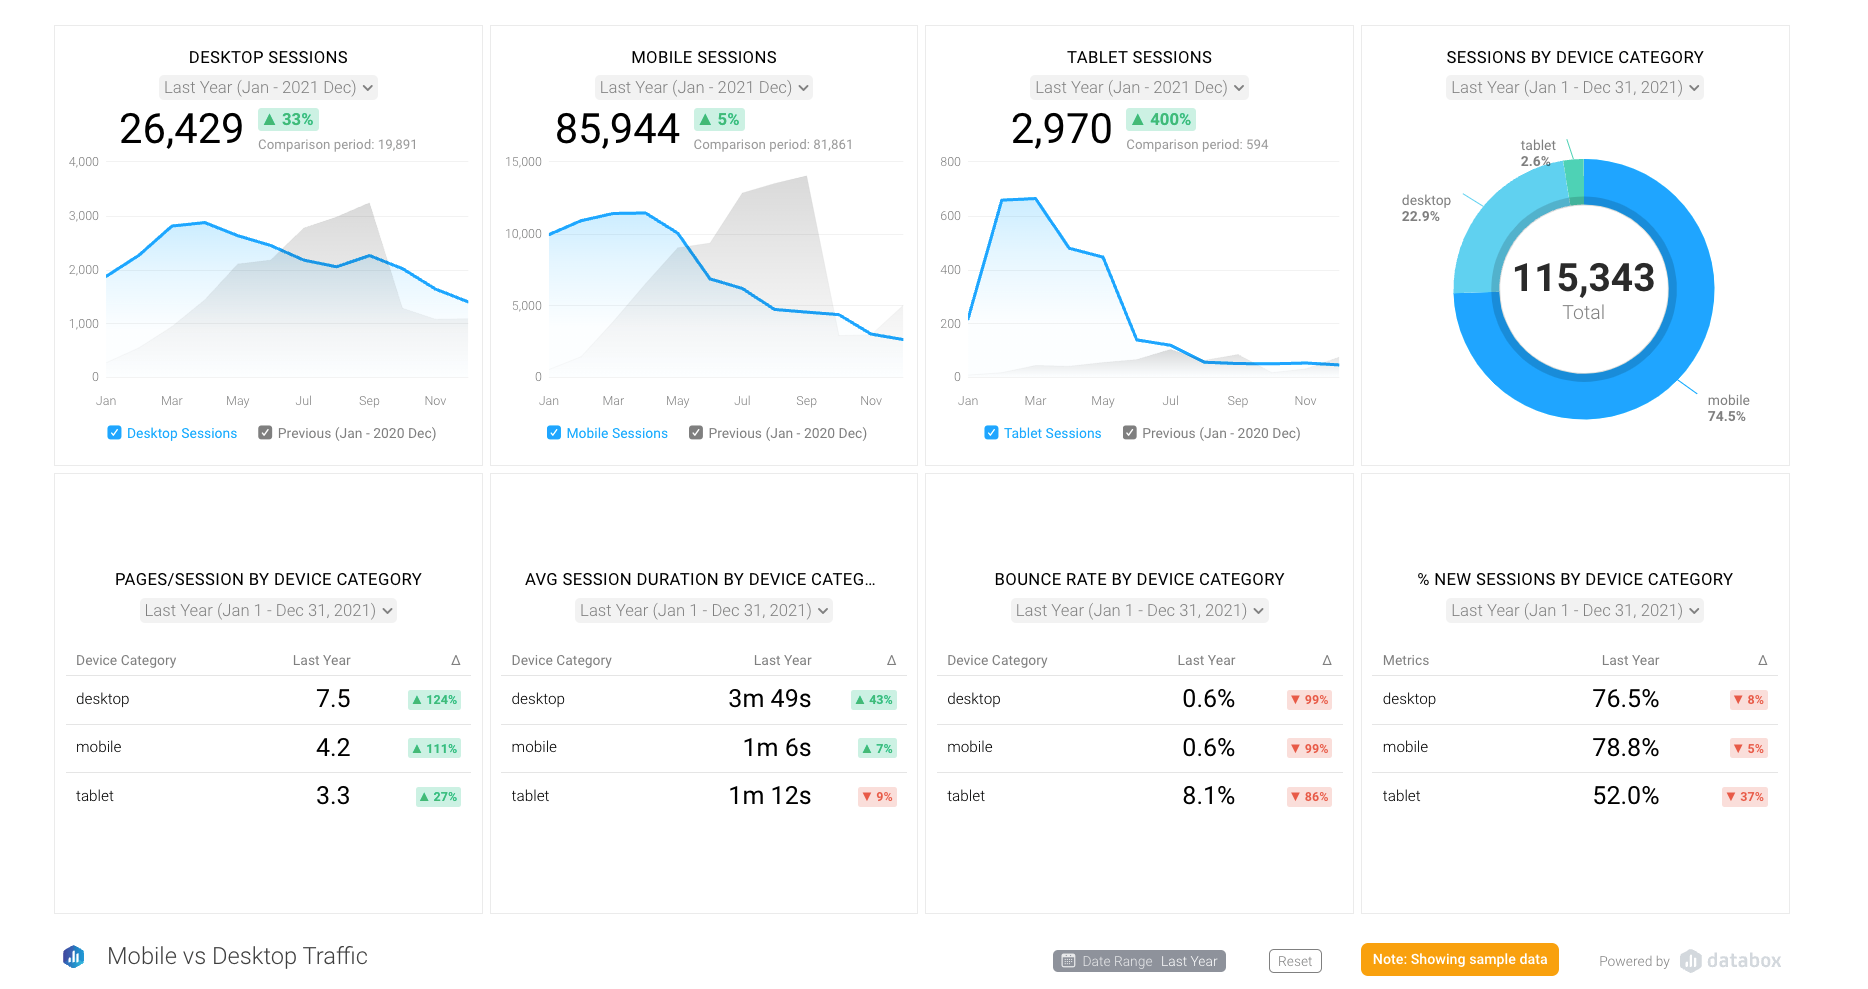Click the 26,429 desktop sessions value

point(181,129)
